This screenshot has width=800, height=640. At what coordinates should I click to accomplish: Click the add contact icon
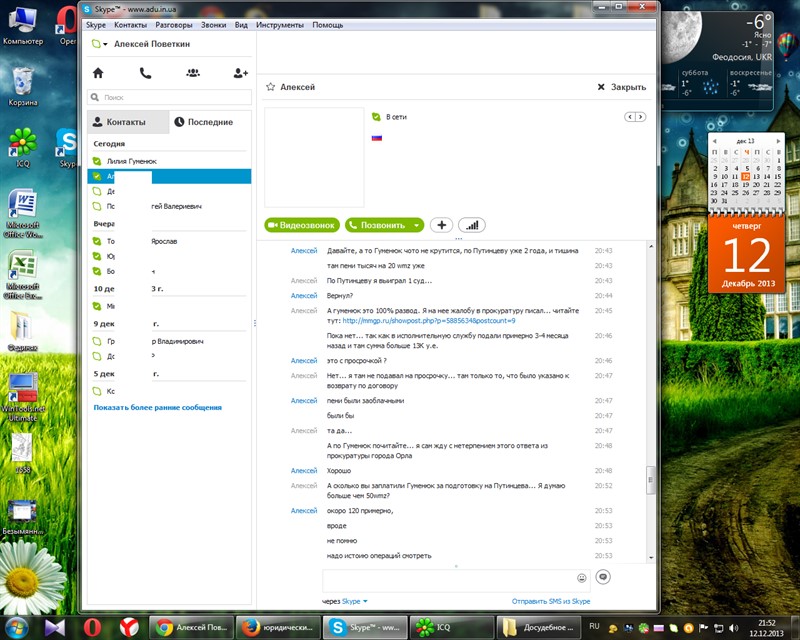[x=240, y=73]
